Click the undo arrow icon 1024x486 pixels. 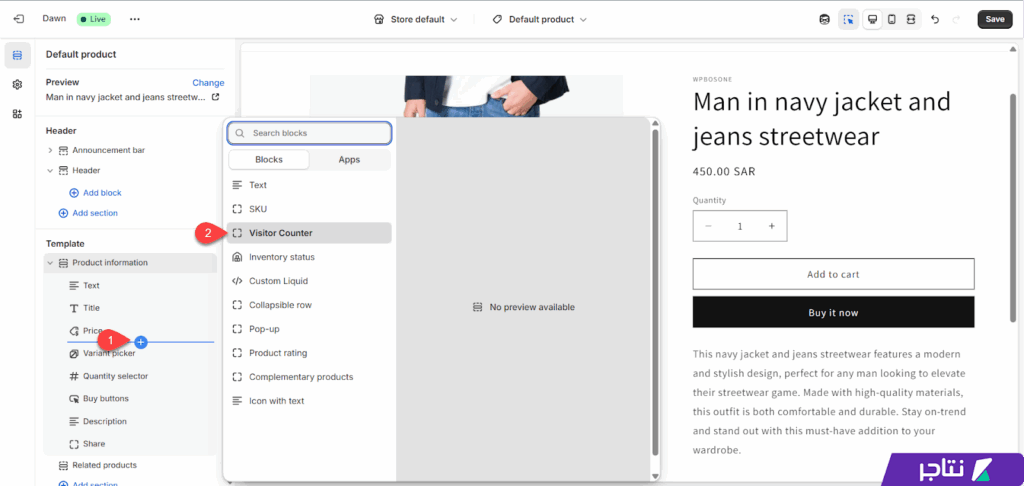tap(935, 19)
